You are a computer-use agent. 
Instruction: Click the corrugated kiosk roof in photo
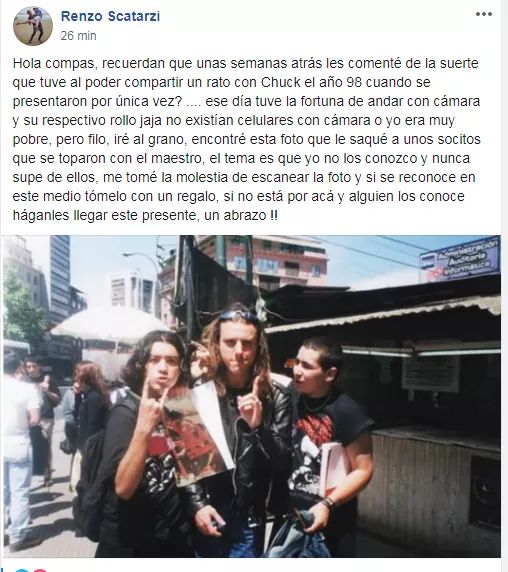click(x=383, y=316)
